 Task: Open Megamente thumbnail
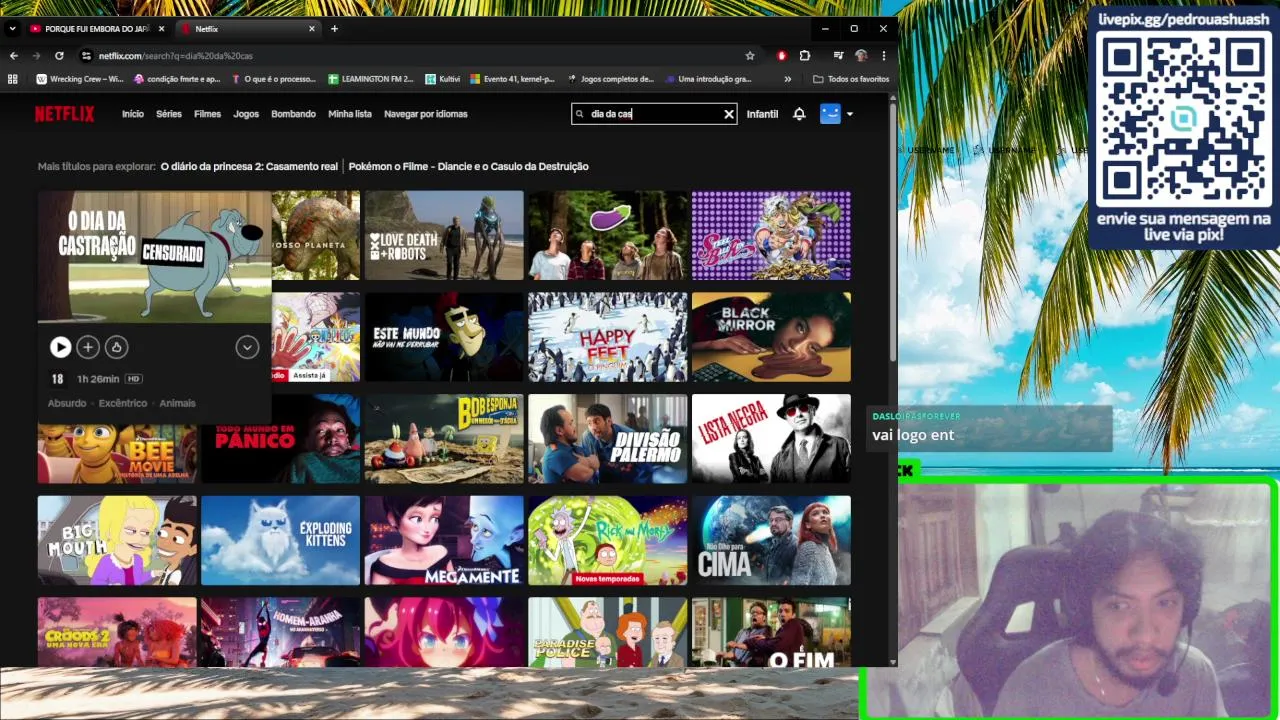[x=444, y=541]
